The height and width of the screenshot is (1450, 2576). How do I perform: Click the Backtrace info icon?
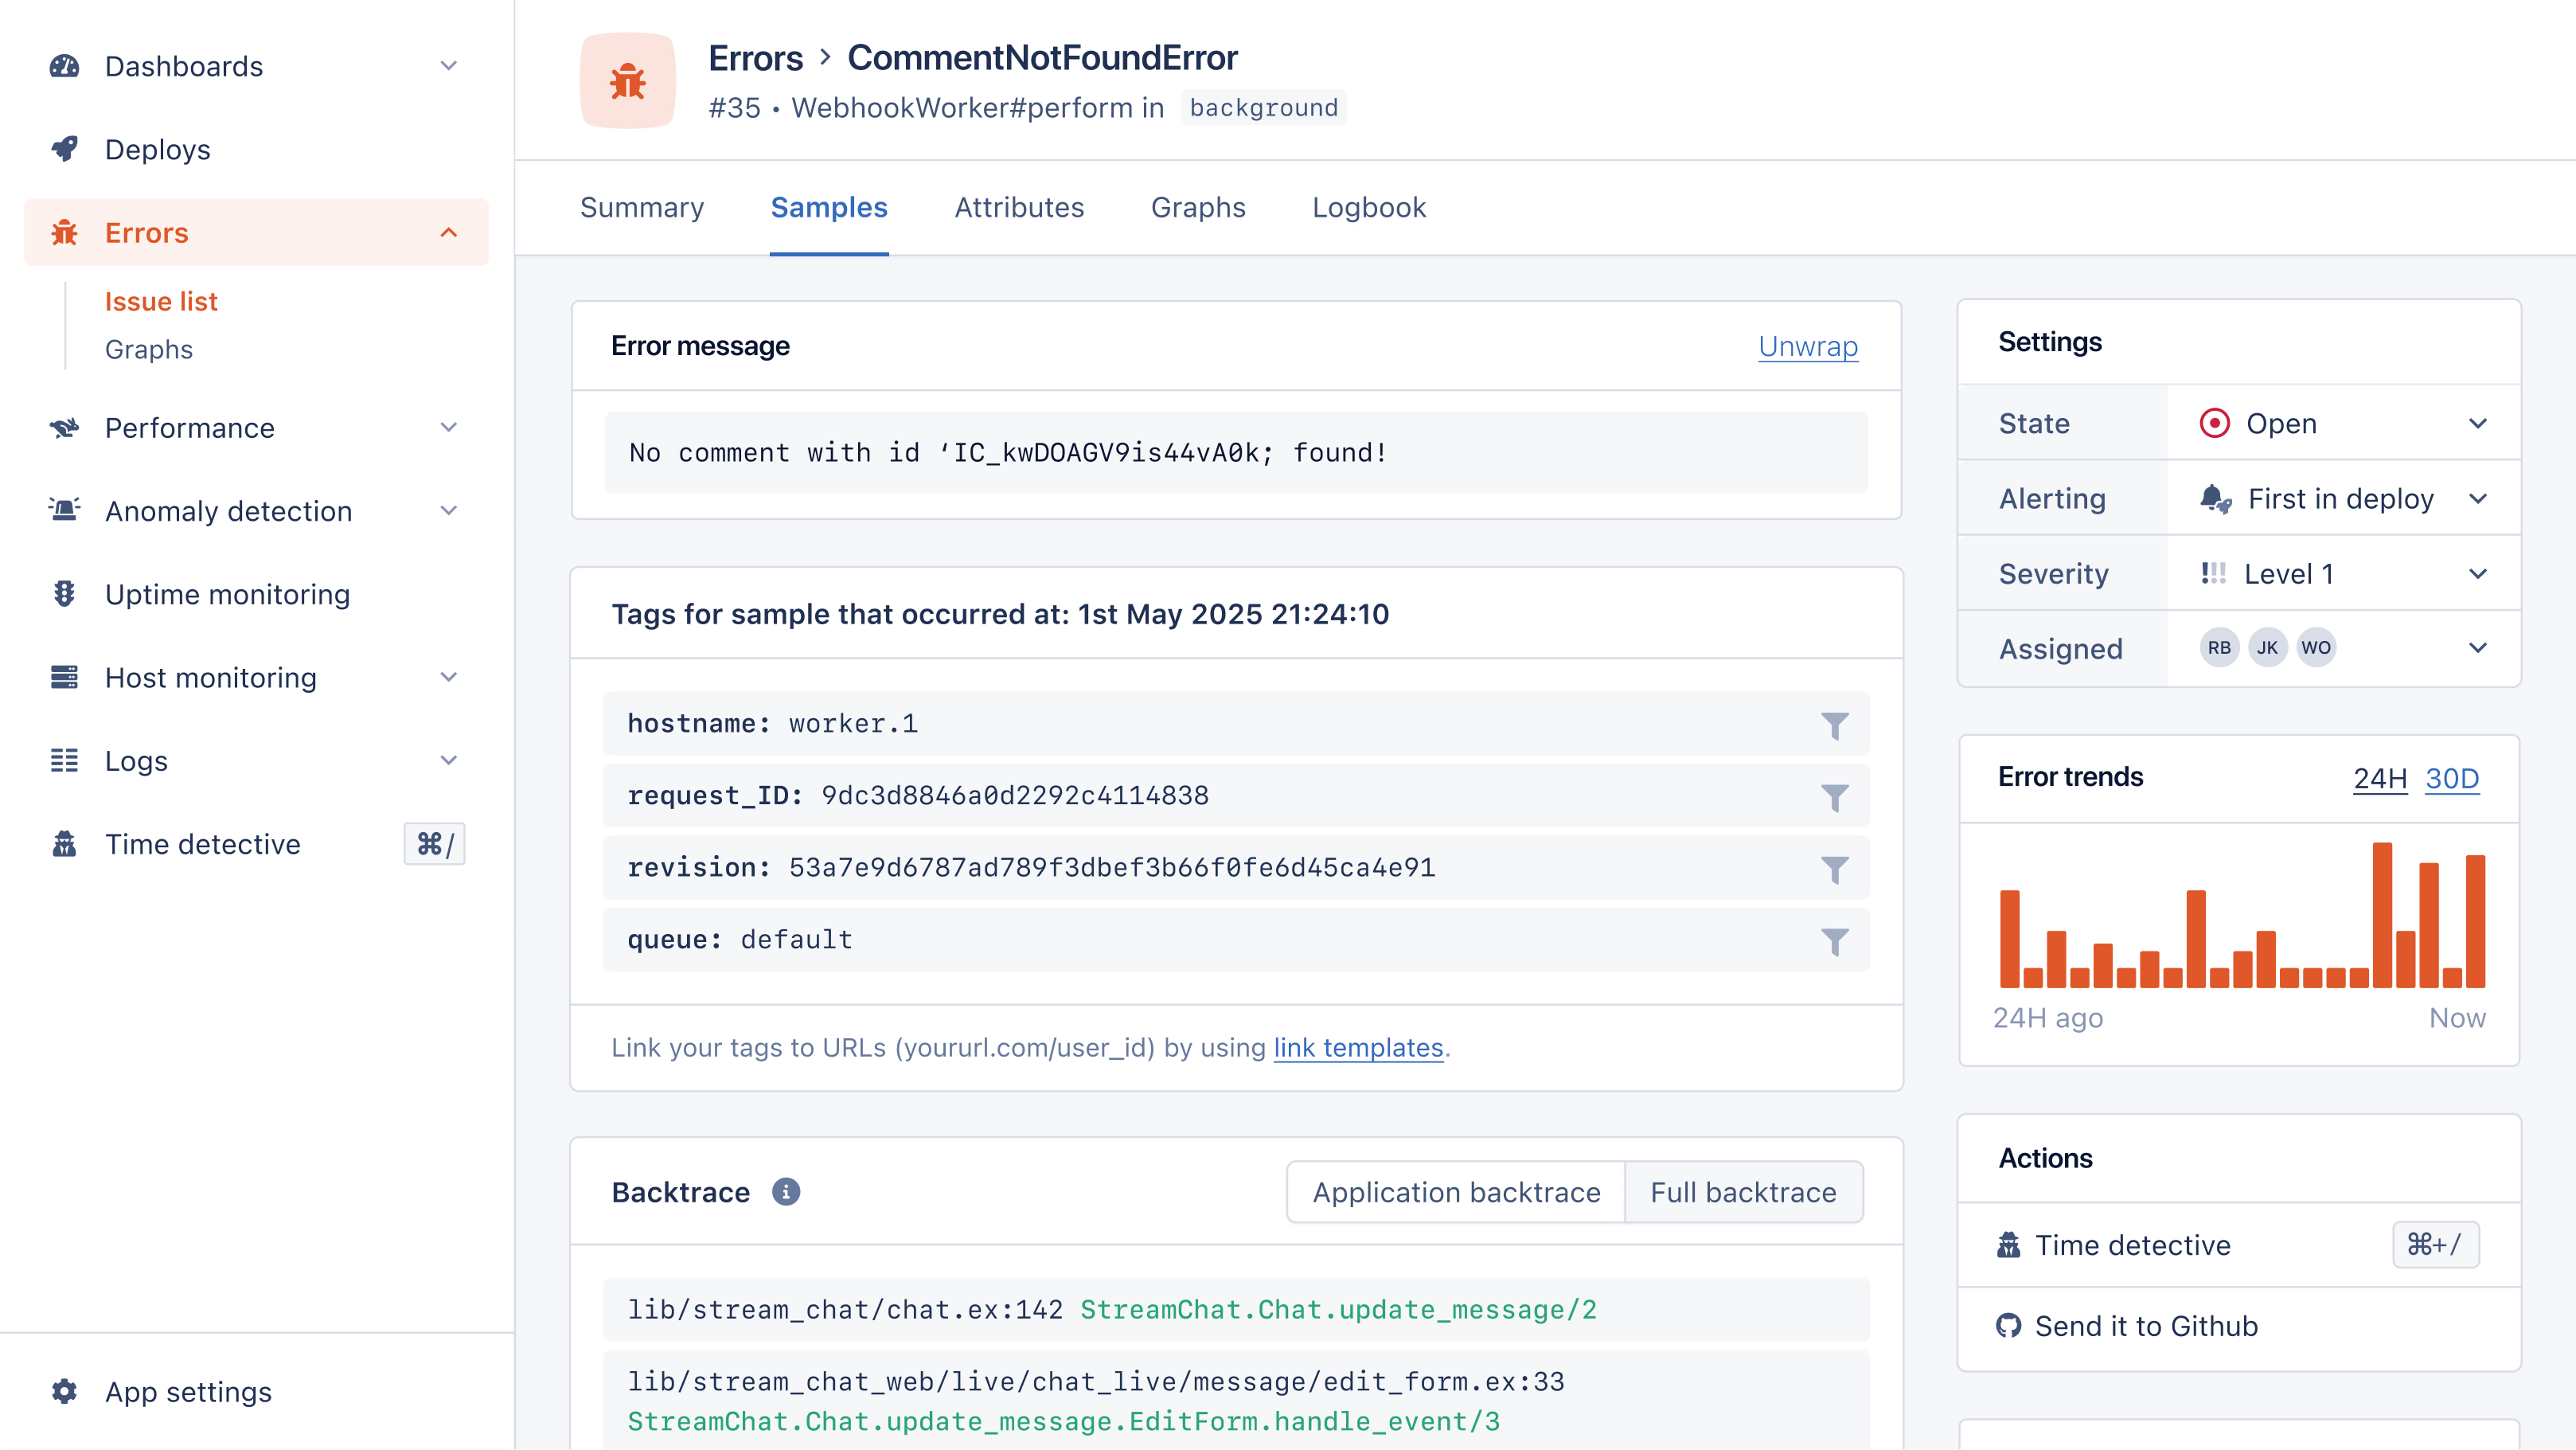[786, 1192]
